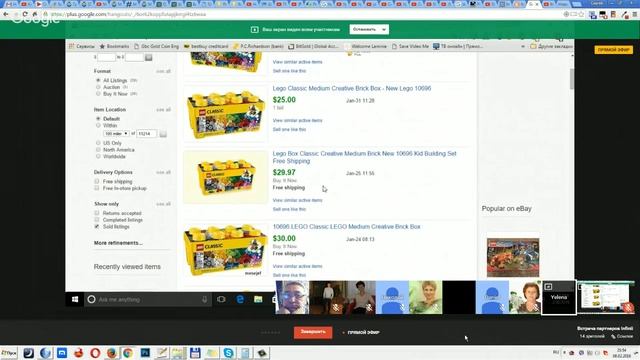Screen dimensions: 640x360
Task: Reload the Hangouts page
Action: (25, 14)
